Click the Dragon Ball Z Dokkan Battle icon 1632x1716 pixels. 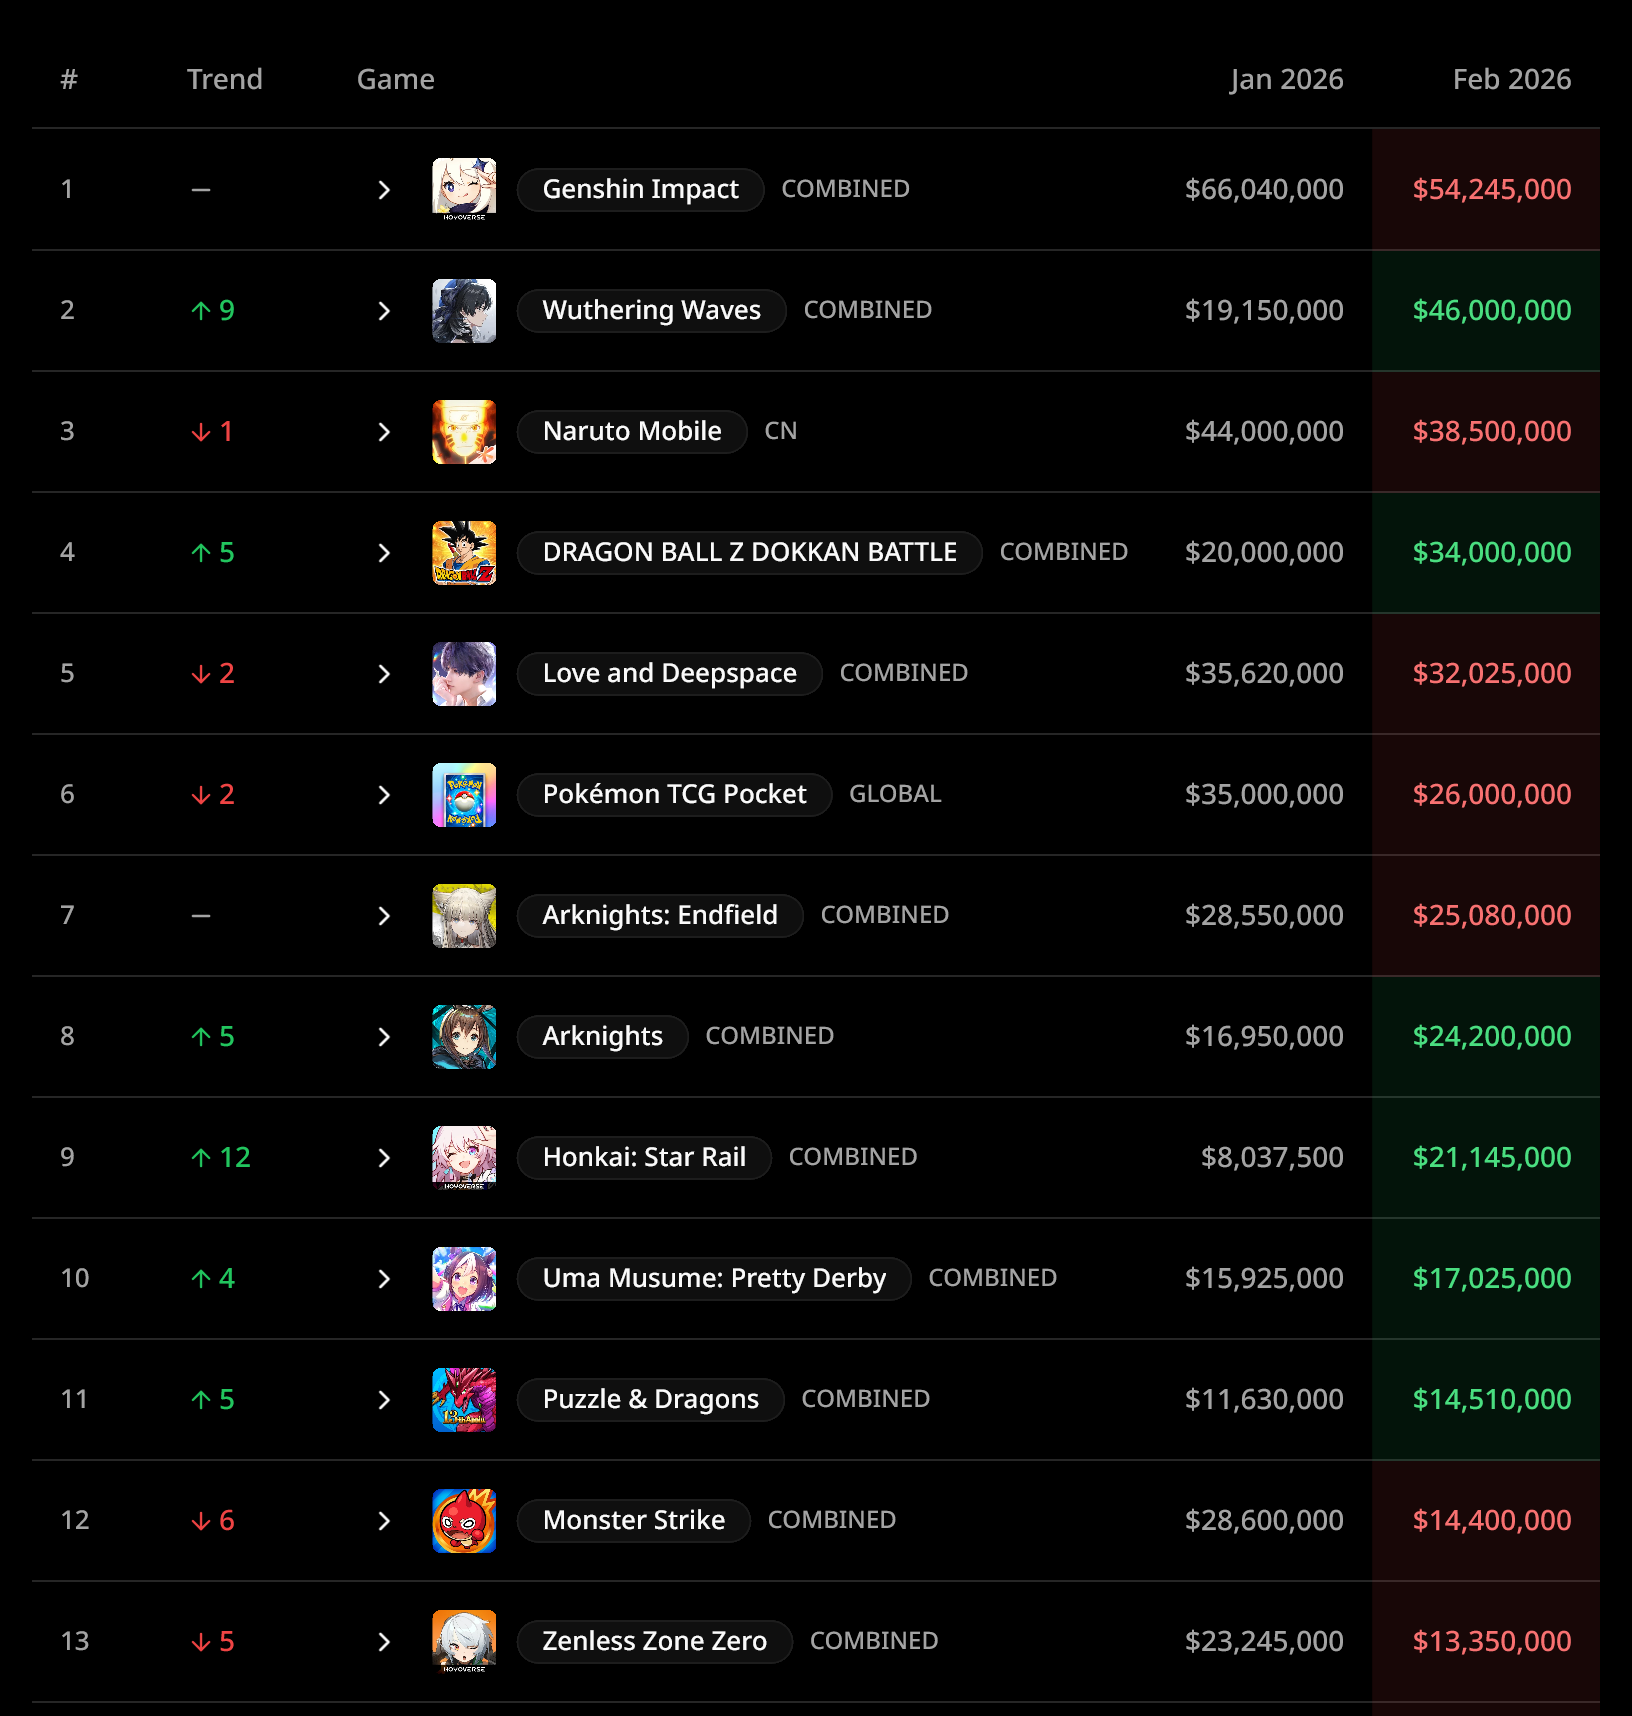464,552
